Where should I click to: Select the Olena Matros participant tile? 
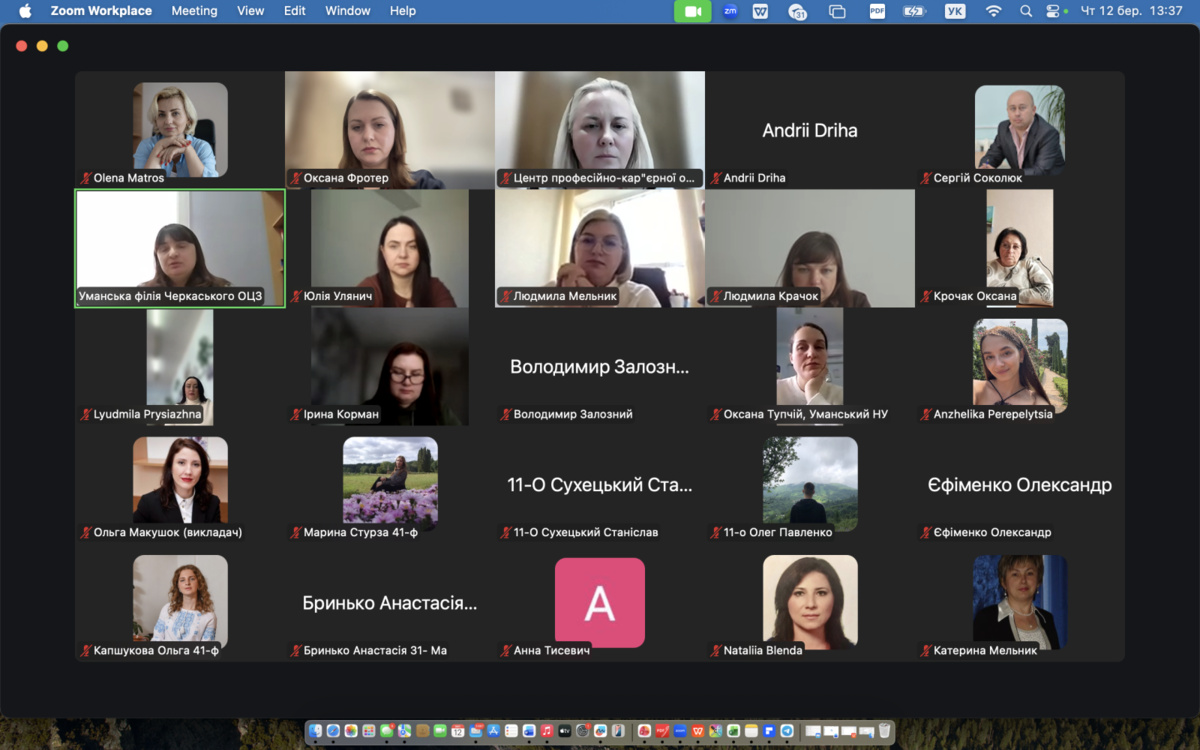point(180,129)
